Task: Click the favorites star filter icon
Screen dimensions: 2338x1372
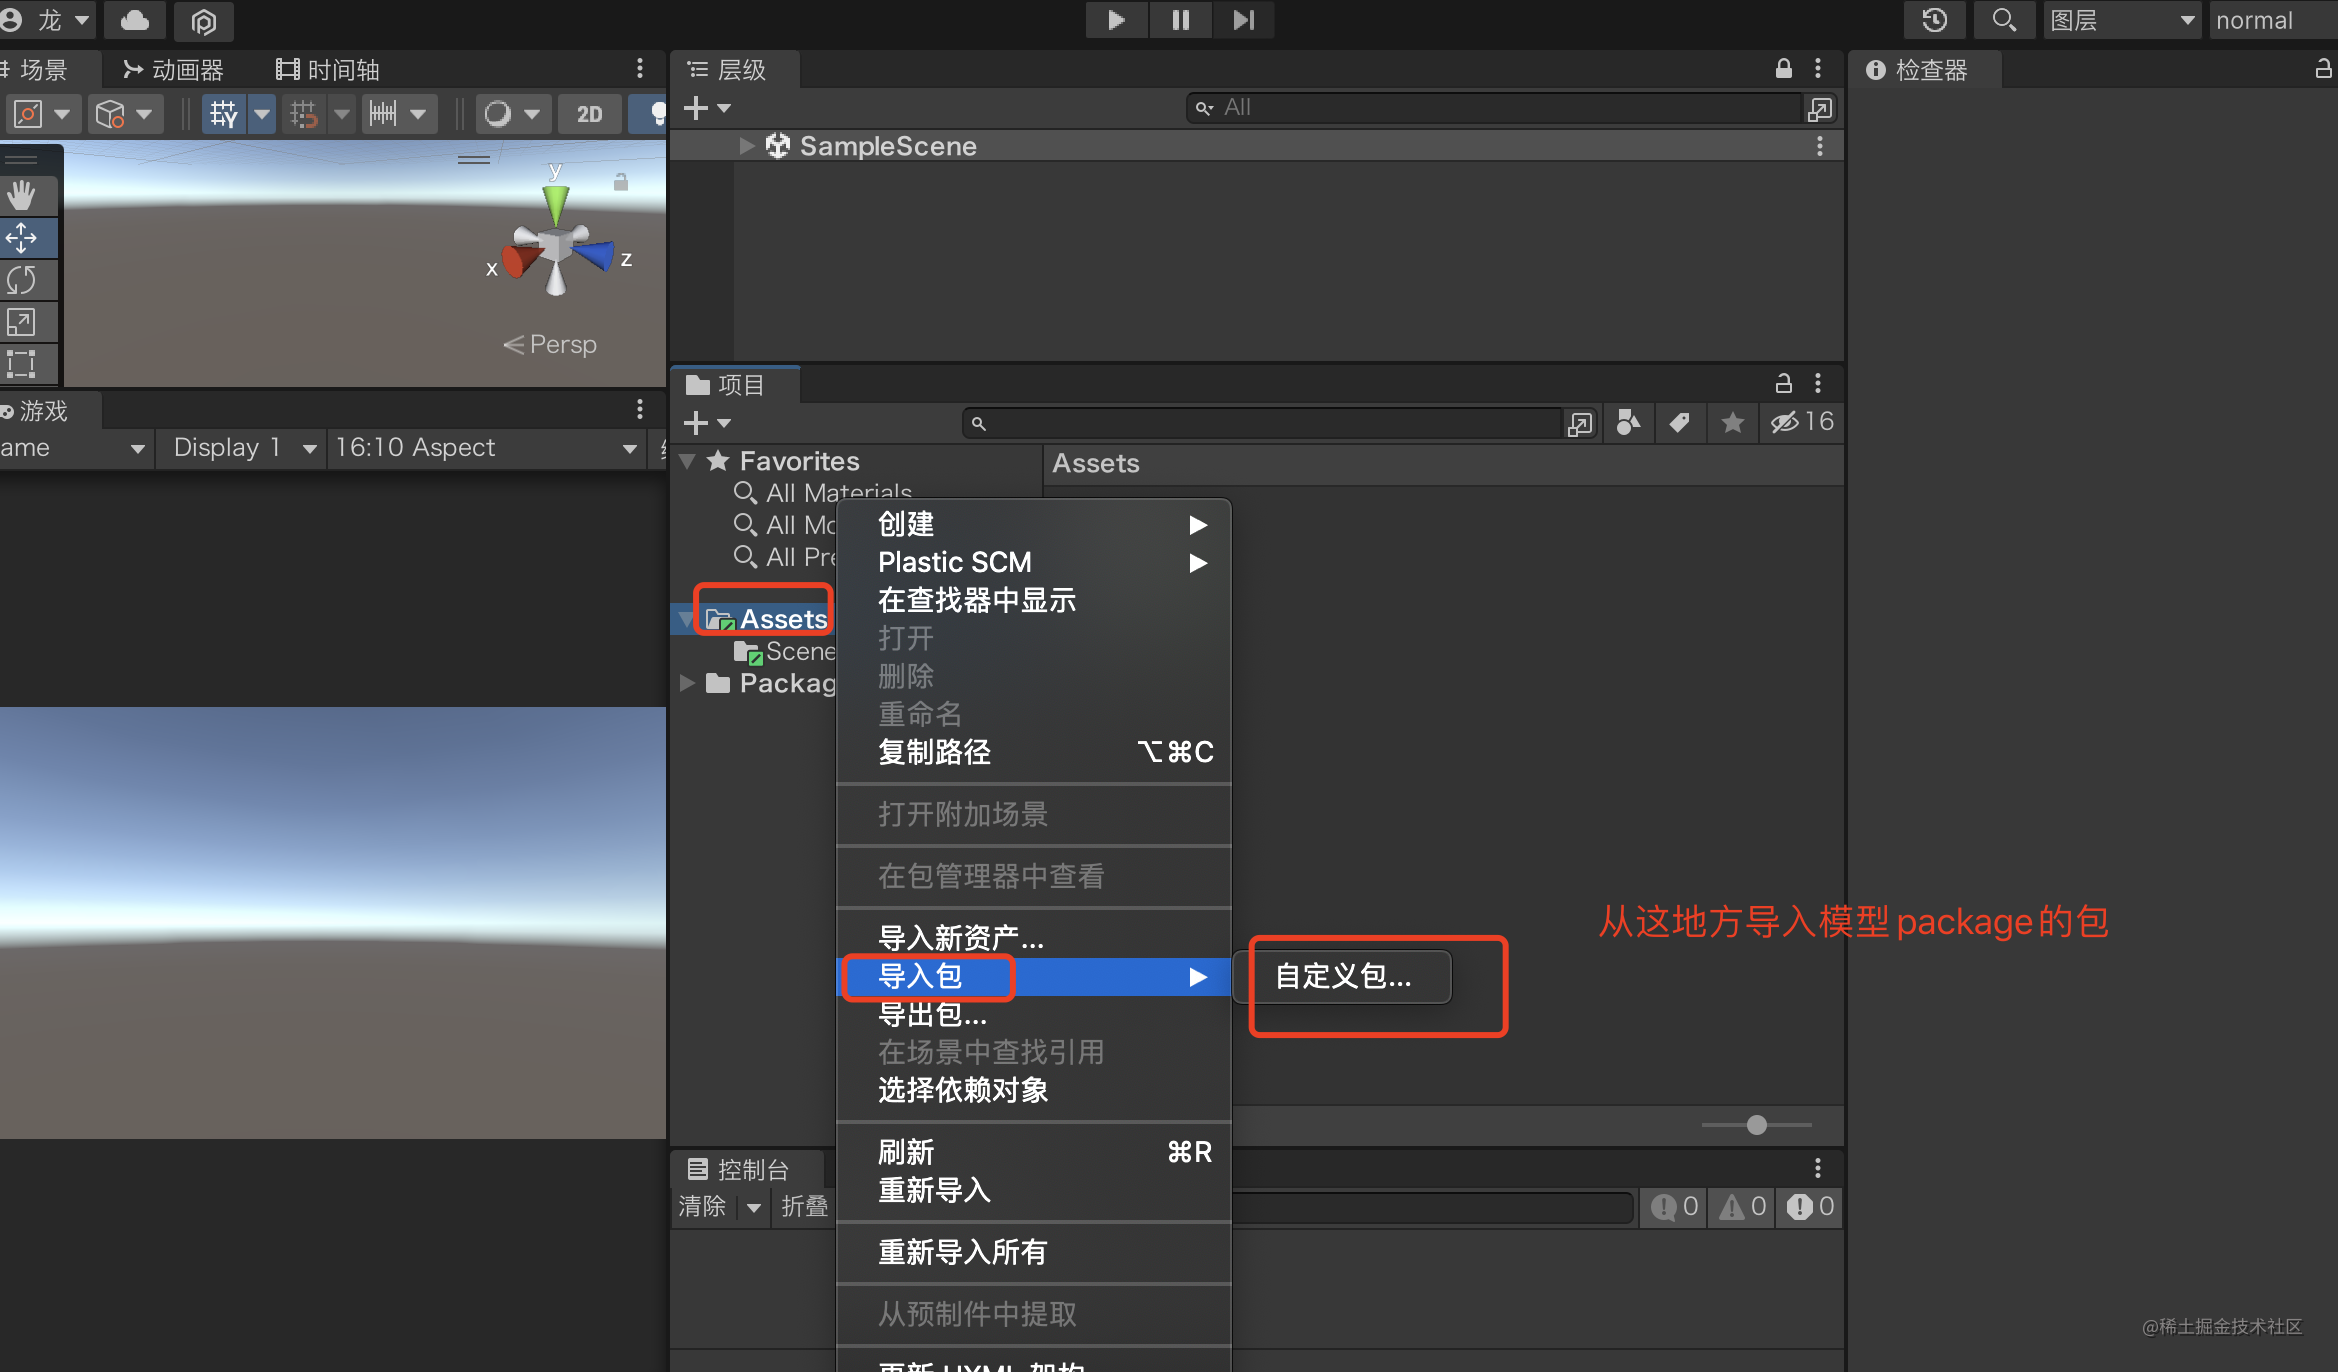Action: point(1732,423)
